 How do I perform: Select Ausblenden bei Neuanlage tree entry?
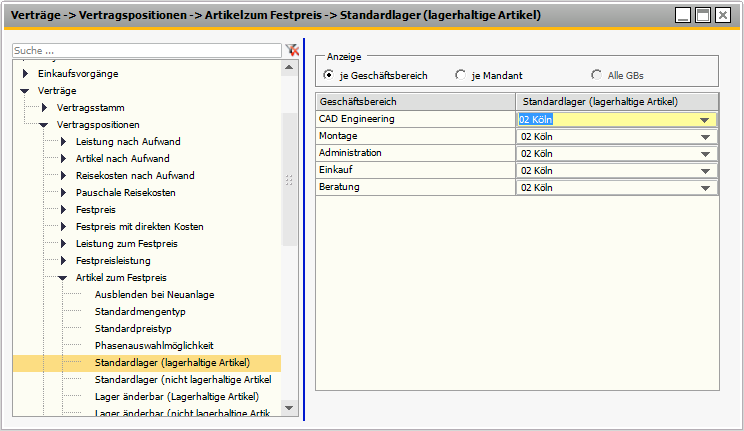point(154,294)
